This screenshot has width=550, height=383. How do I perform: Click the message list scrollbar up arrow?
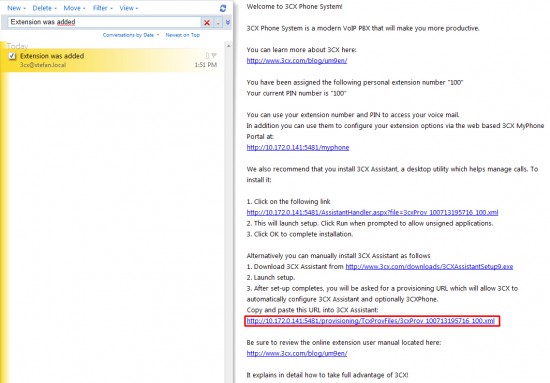(x=229, y=46)
